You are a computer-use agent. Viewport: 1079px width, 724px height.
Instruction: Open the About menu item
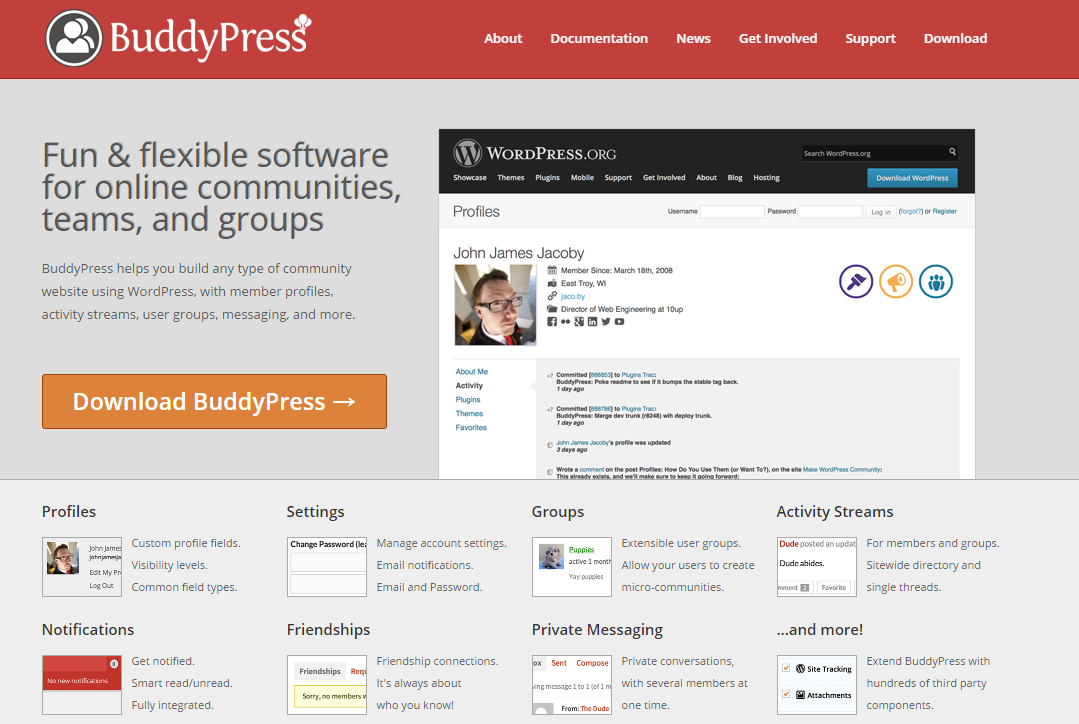point(503,39)
